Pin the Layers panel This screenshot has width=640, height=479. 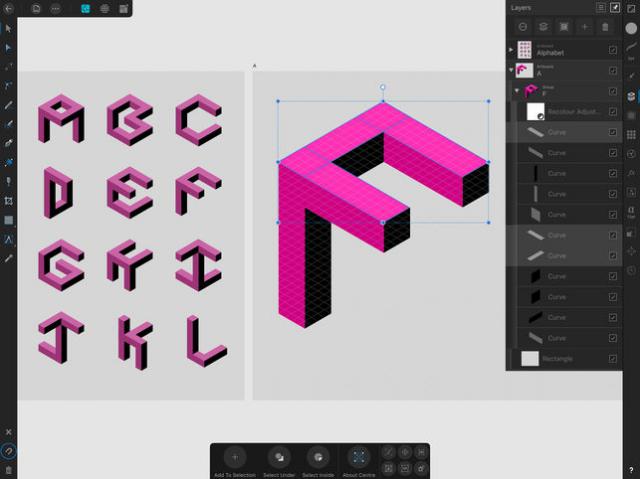[615, 7]
